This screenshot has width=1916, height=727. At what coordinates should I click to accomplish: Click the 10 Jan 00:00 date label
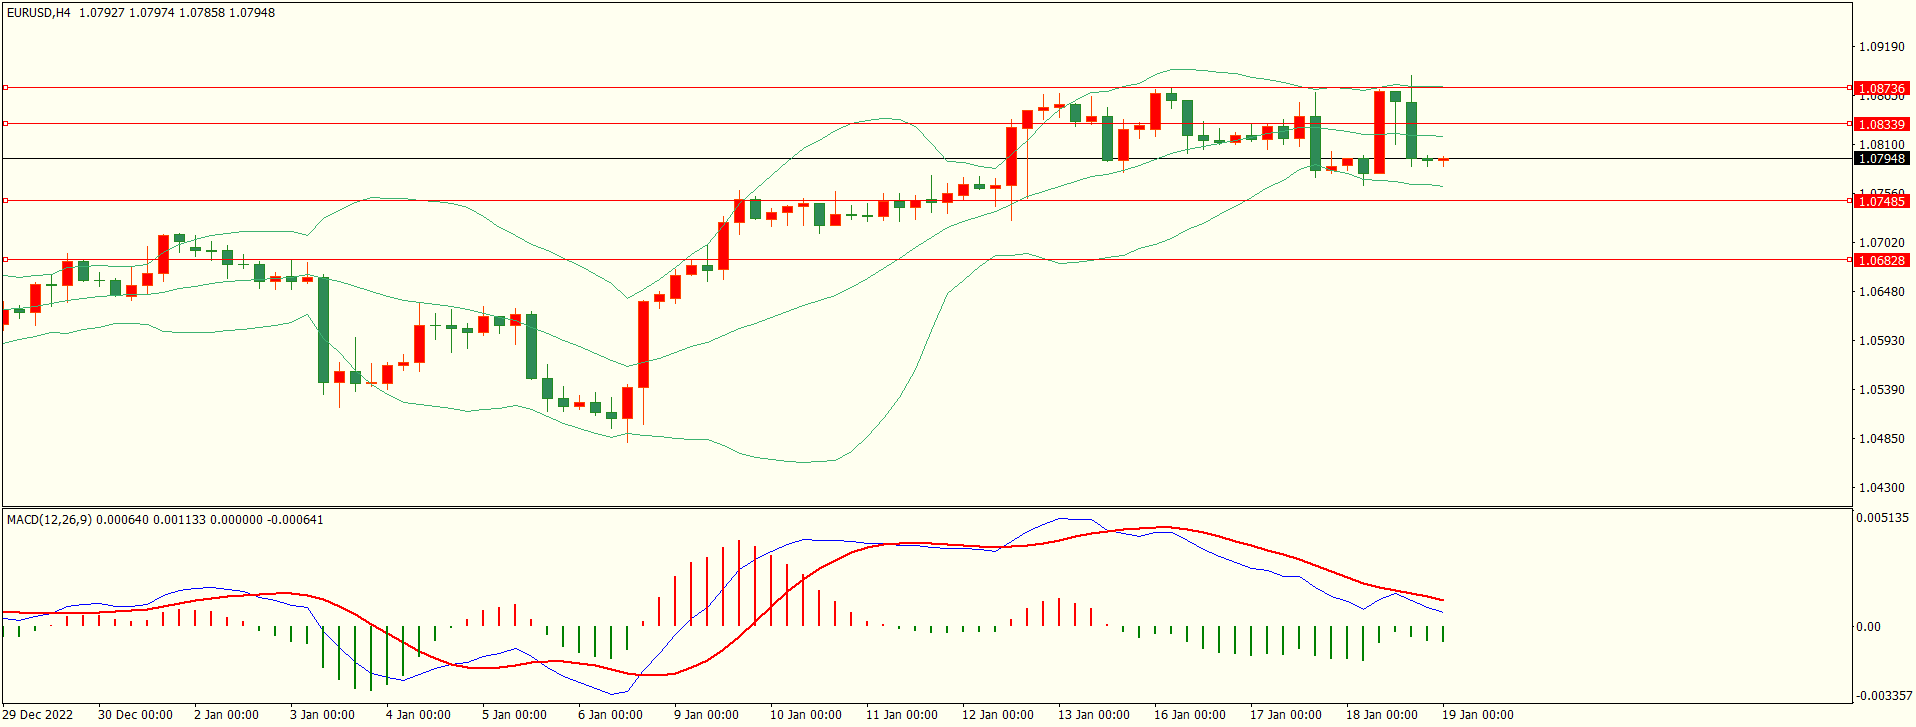tap(806, 715)
